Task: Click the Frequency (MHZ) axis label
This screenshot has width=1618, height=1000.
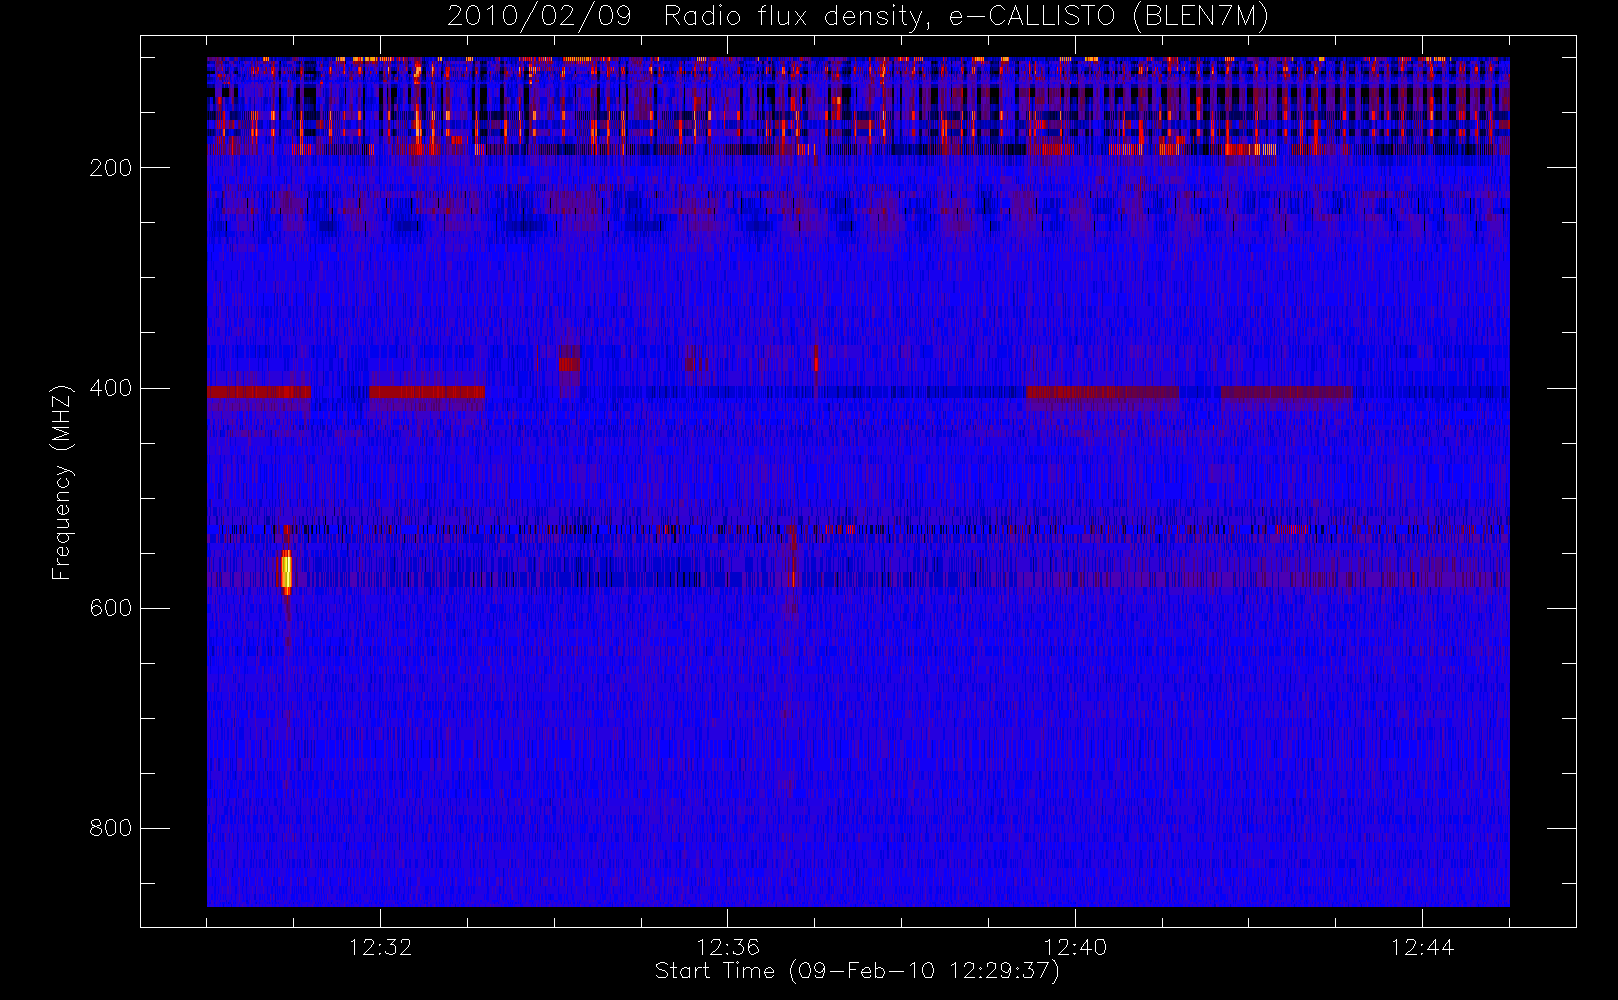Action: click(62, 482)
